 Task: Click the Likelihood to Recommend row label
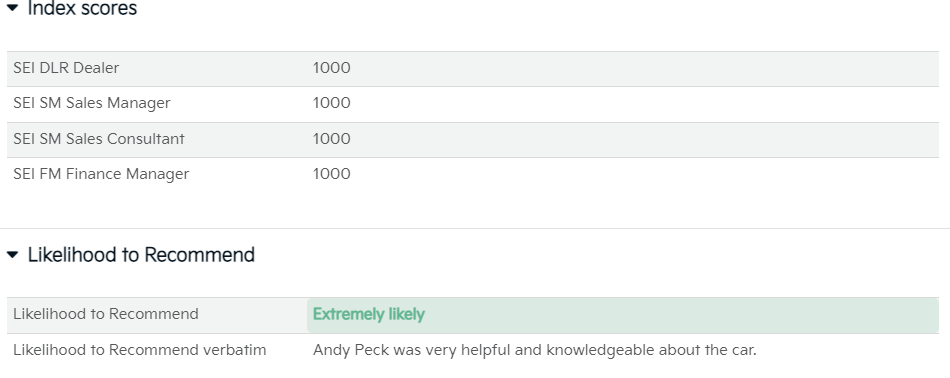click(106, 314)
